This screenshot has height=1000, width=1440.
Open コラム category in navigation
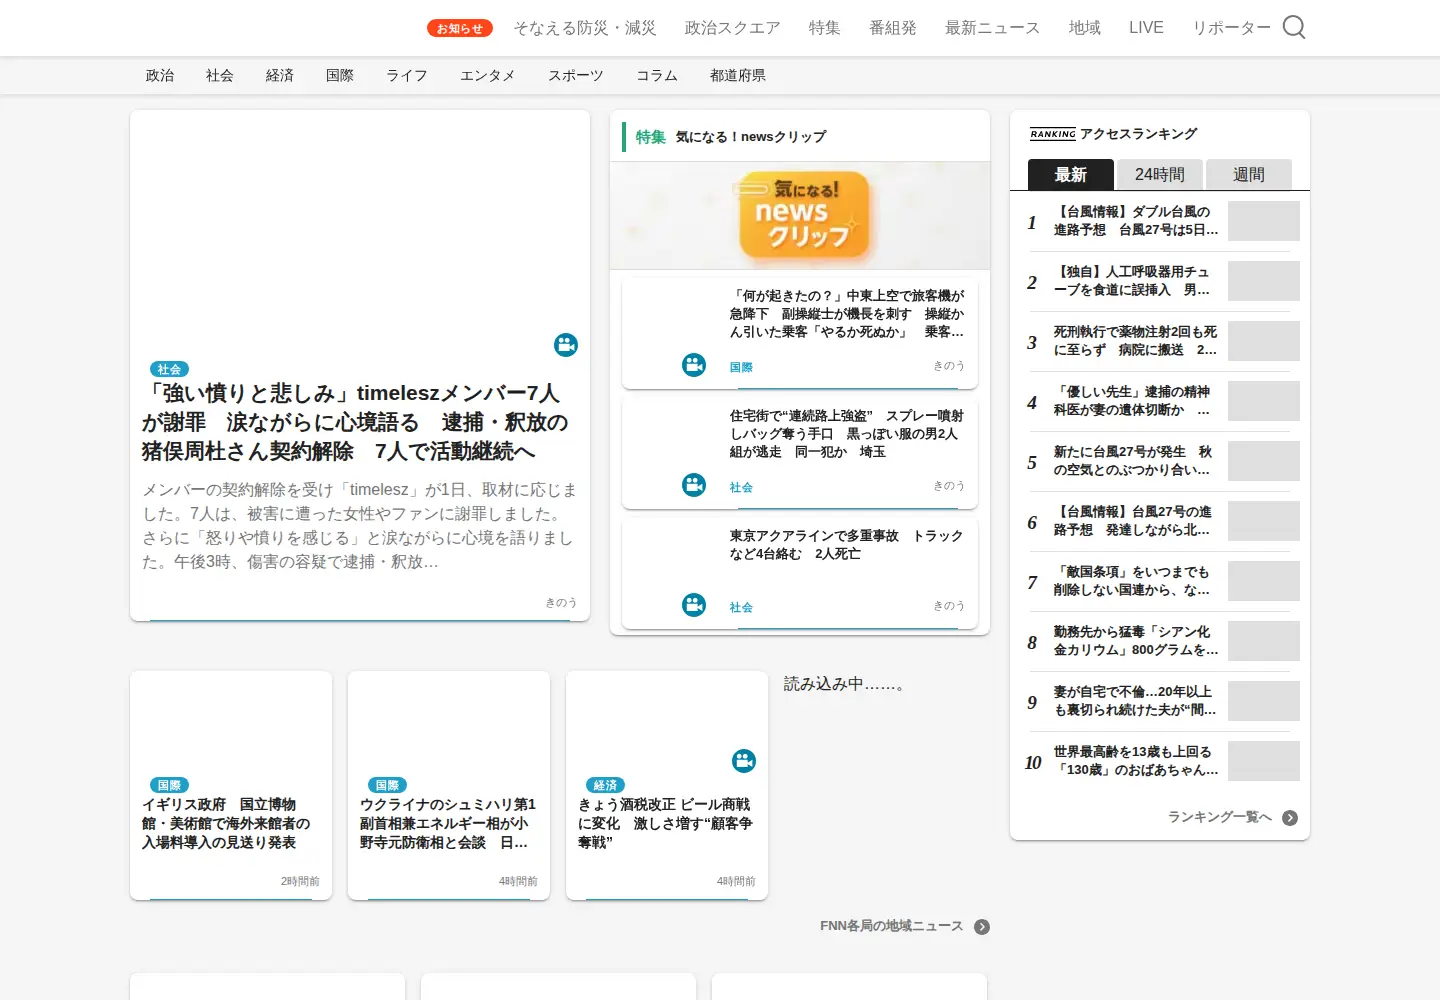click(x=657, y=76)
